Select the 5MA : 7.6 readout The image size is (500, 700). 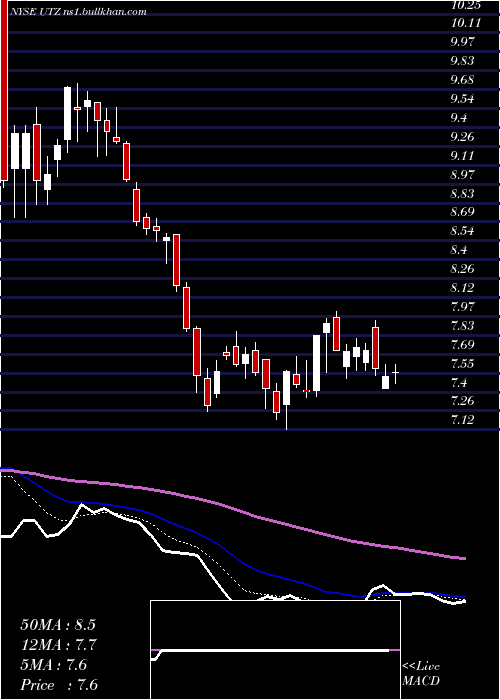pos(54,665)
